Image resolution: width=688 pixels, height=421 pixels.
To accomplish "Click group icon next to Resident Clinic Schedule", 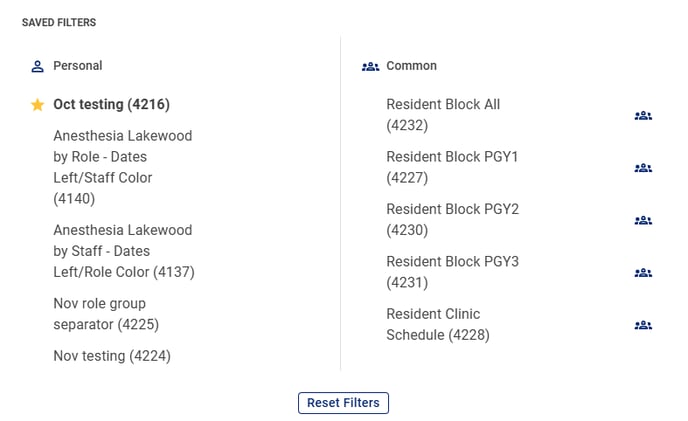I will click(643, 325).
